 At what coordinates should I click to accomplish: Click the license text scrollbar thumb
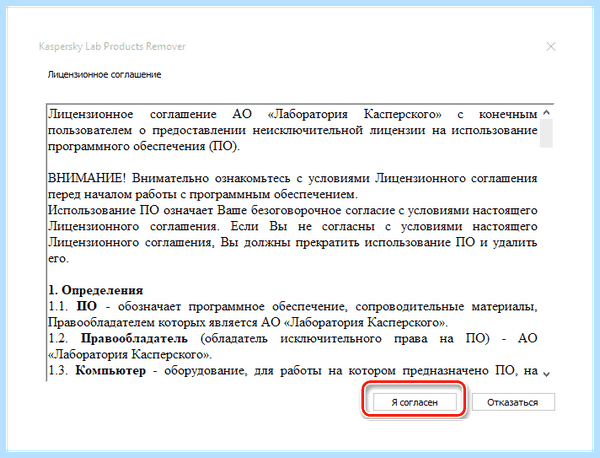(546, 133)
